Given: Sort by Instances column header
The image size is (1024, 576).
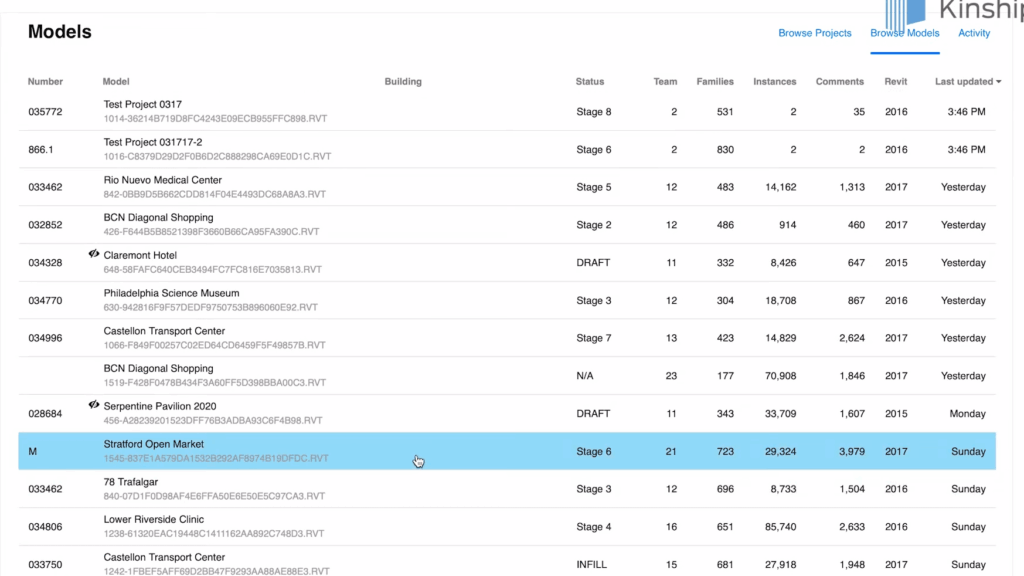Looking at the screenshot, I should pyautogui.click(x=775, y=82).
